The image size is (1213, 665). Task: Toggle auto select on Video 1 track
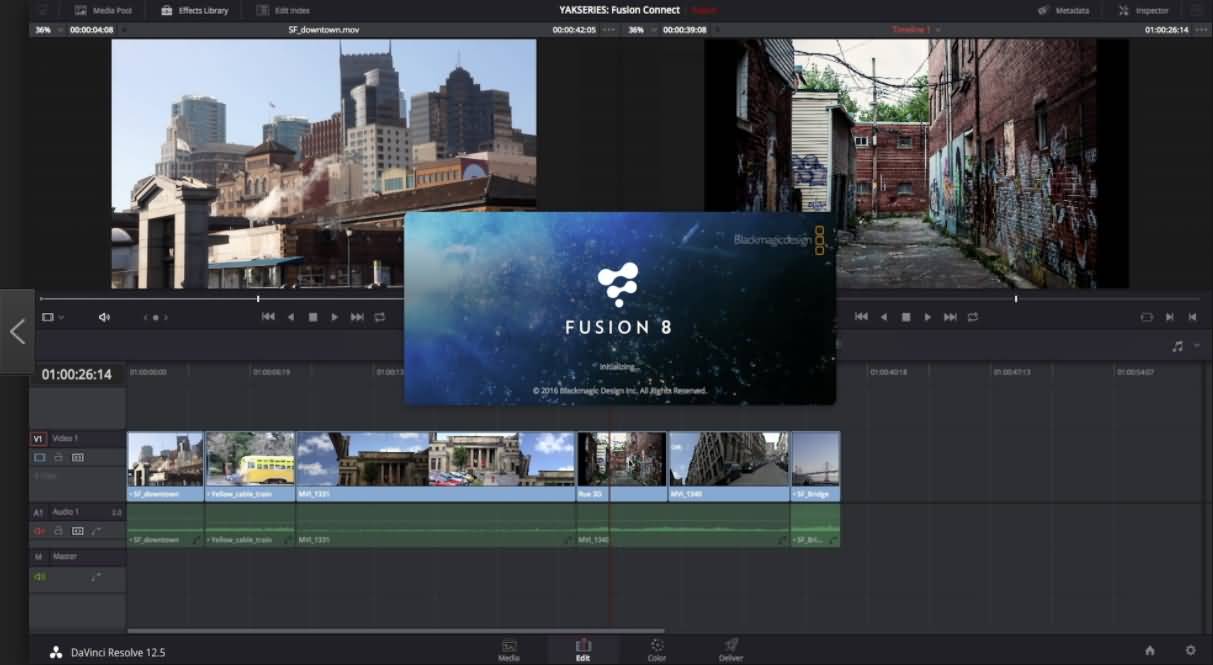tap(78, 457)
